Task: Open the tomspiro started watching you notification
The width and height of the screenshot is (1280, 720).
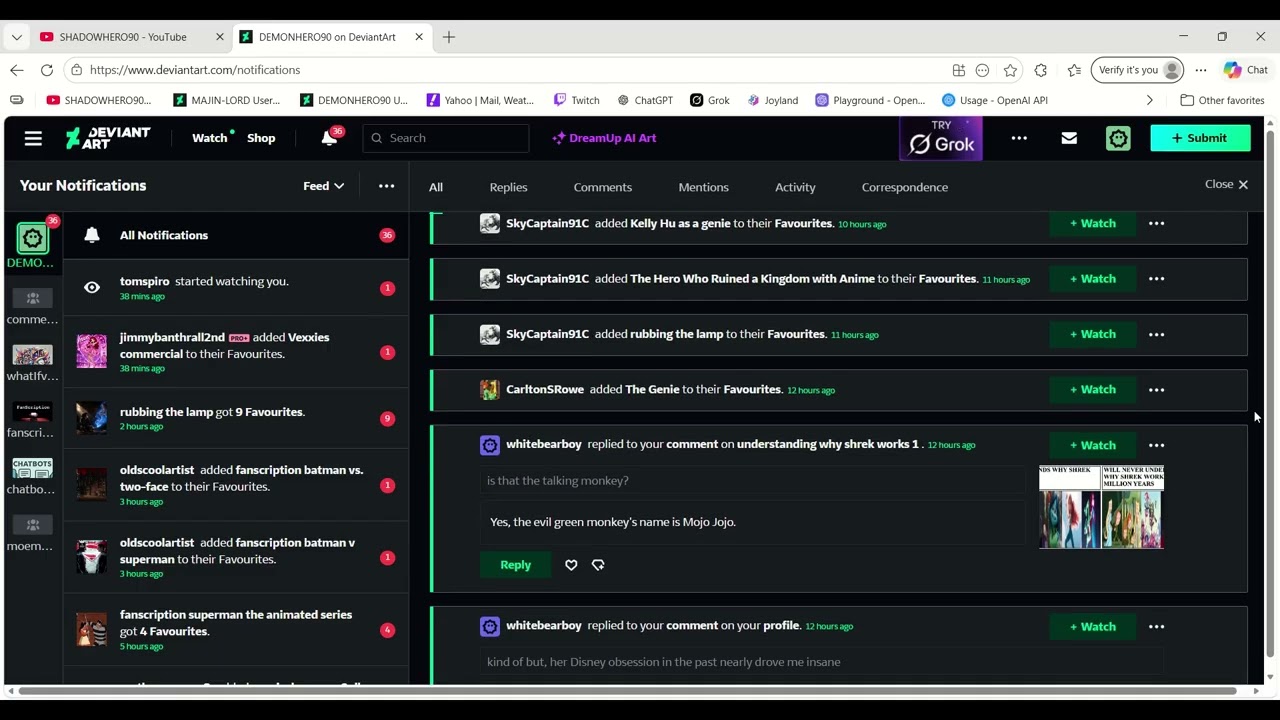Action: (236, 288)
